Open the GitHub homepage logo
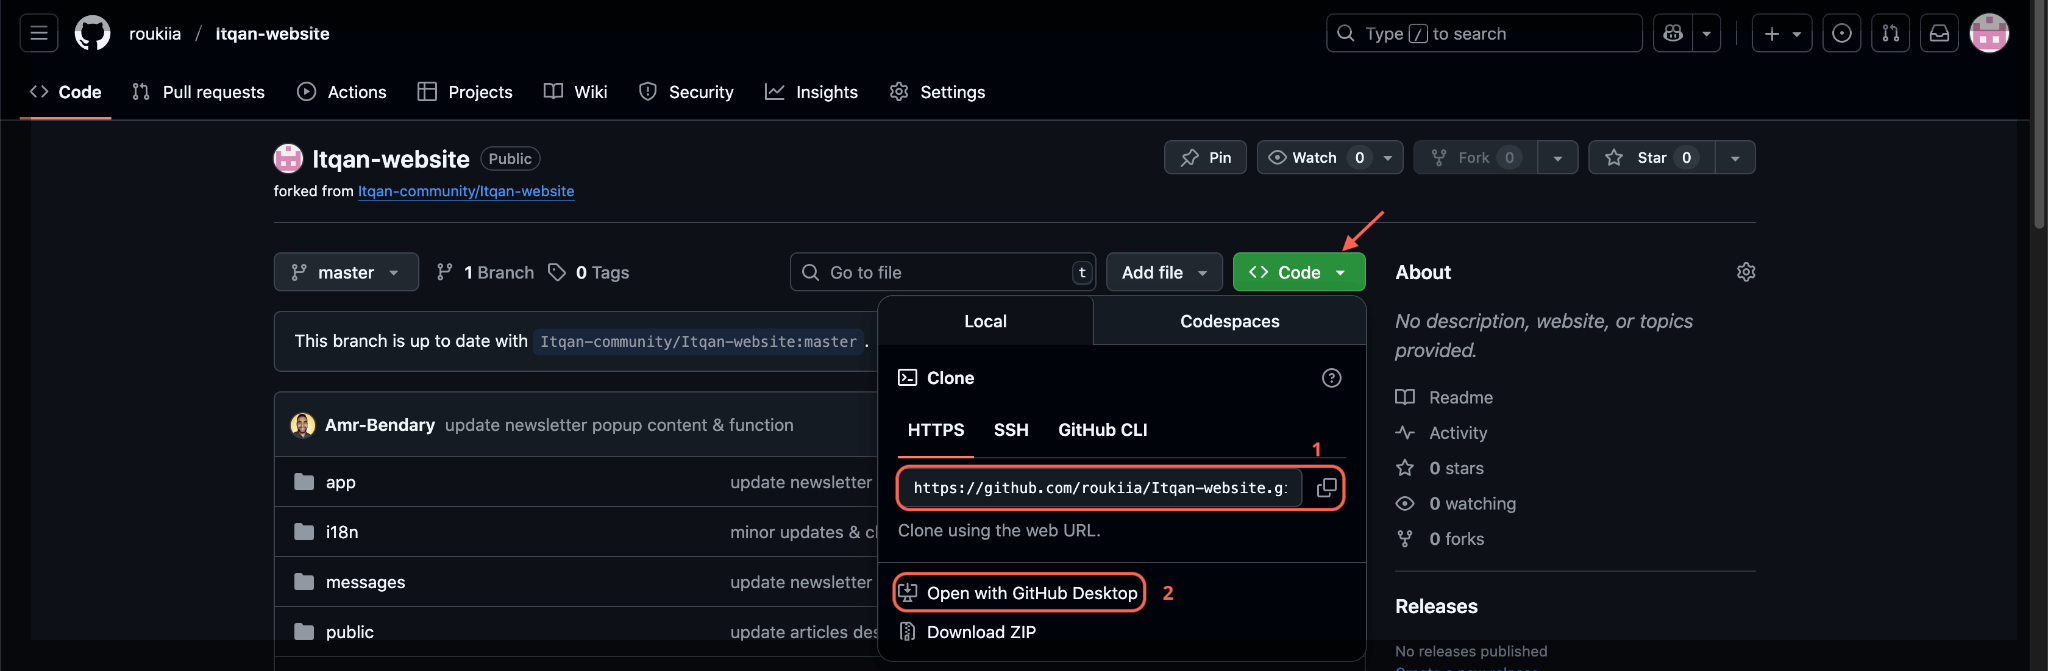The height and width of the screenshot is (671, 2048). pos(93,33)
